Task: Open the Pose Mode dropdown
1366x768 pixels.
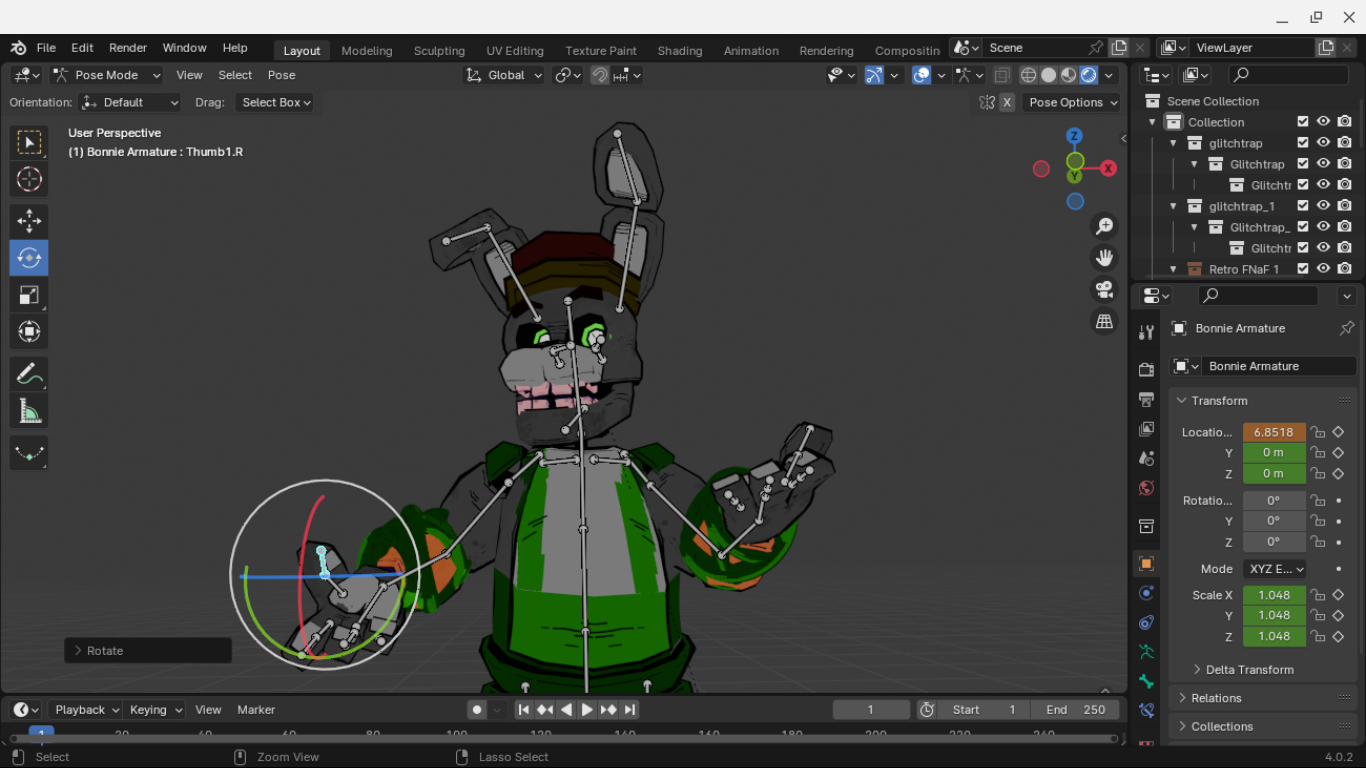Action: (x=107, y=75)
